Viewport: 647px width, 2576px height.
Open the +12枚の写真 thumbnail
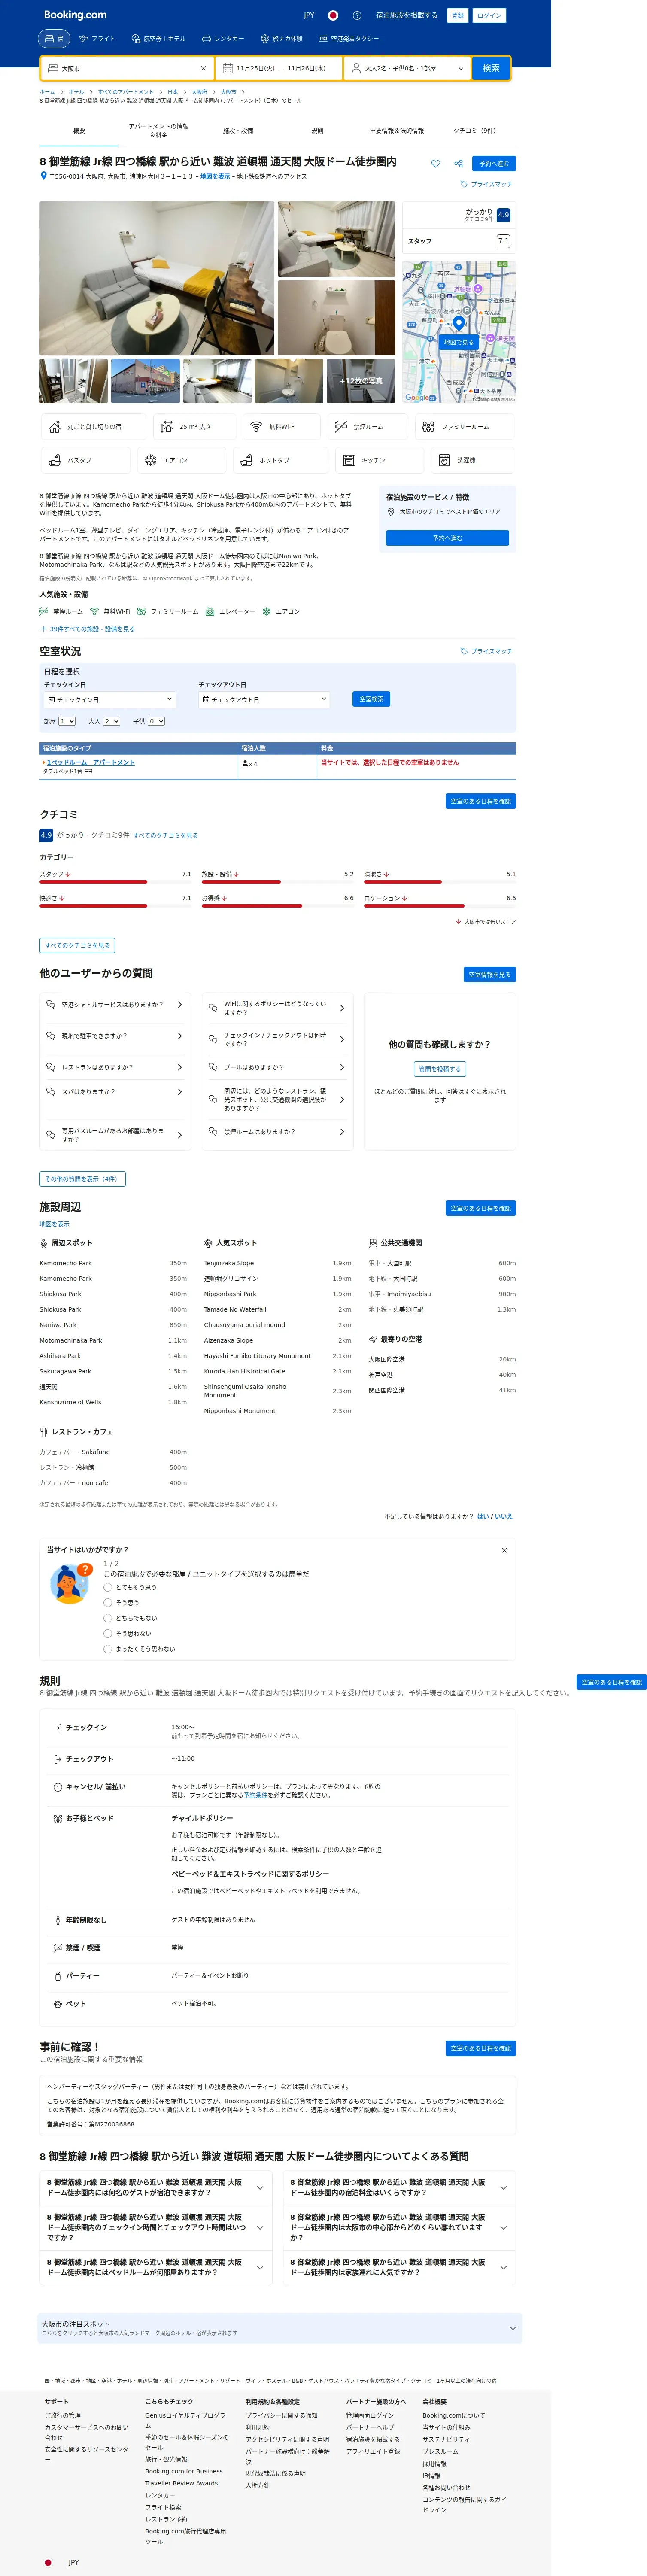click(x=361, y=381)
